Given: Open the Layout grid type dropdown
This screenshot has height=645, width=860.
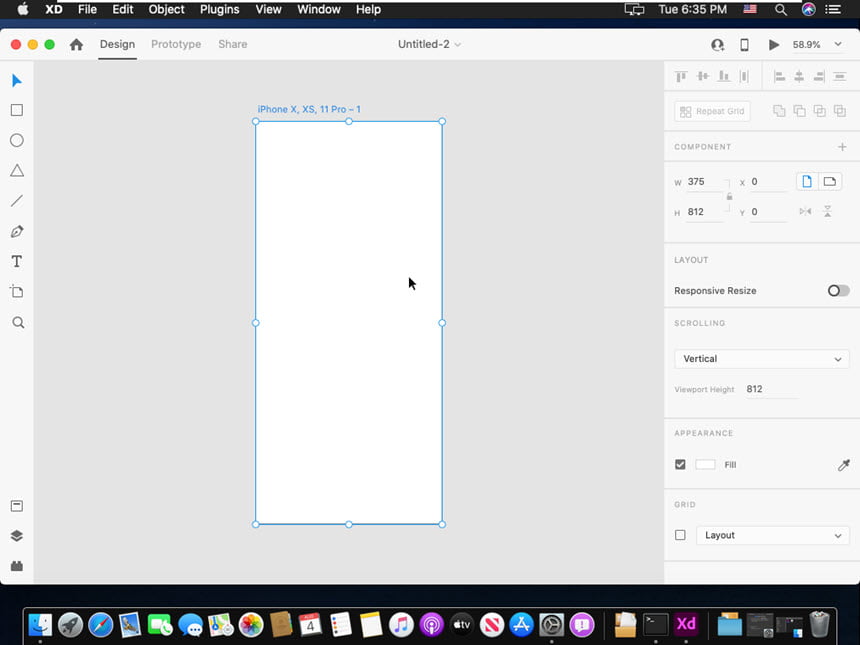Looking at the screenshot, I should [x=773, y=535].
